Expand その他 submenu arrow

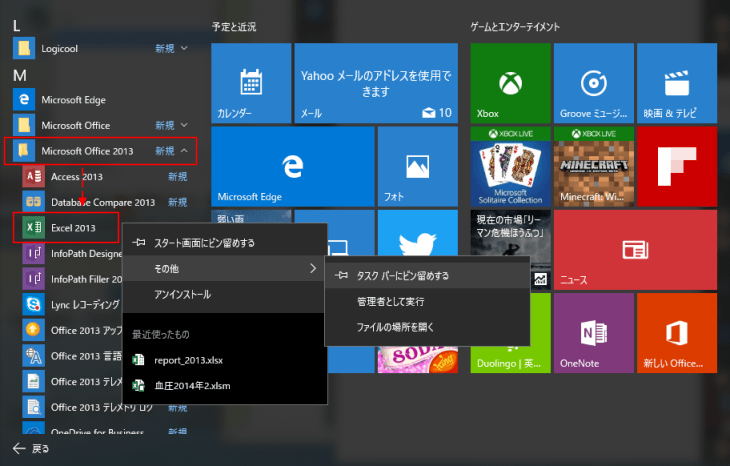[313, 268]
